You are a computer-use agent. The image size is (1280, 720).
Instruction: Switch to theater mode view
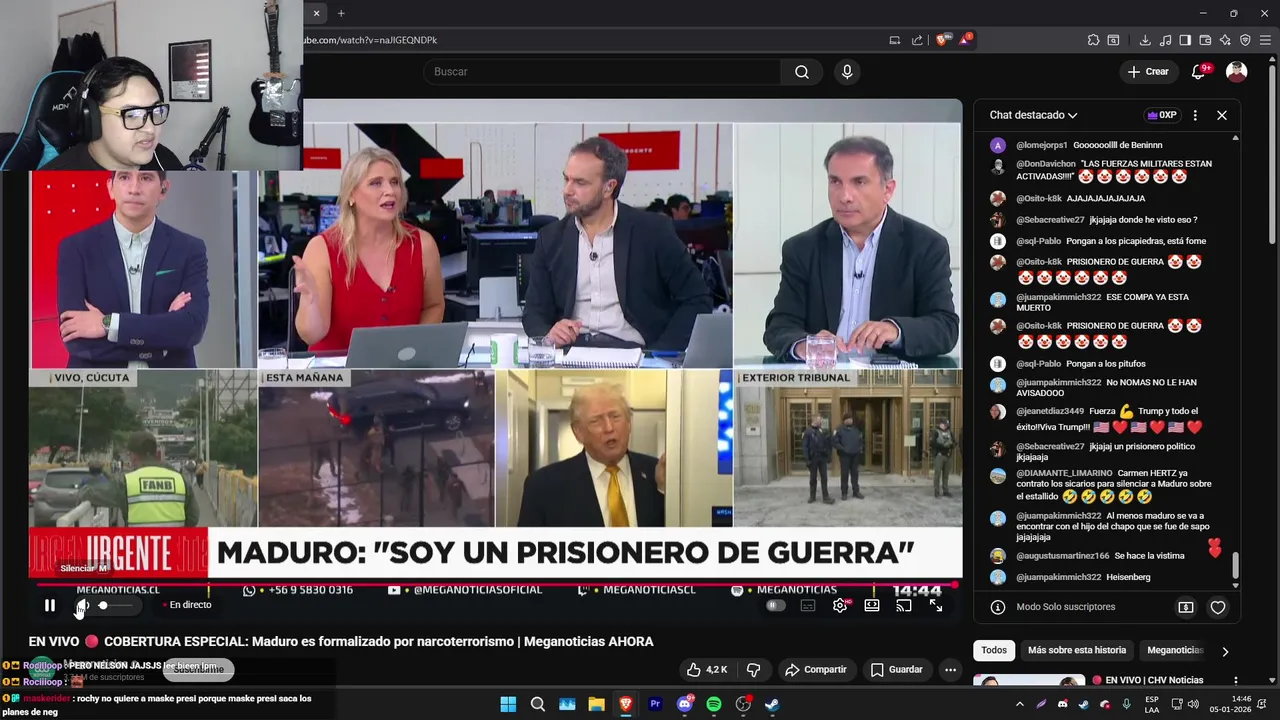tap(872, 605)
